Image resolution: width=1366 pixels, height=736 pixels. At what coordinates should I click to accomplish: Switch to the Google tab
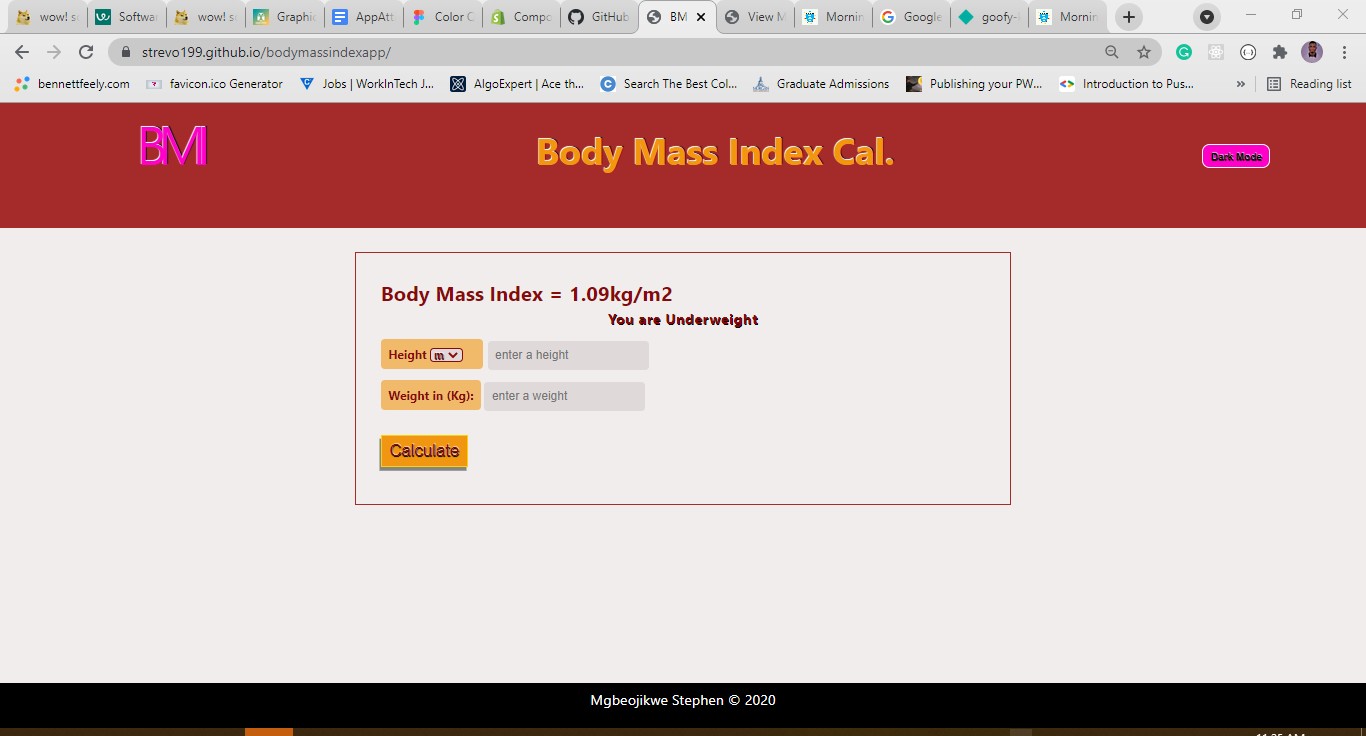(x=911, y=17)
